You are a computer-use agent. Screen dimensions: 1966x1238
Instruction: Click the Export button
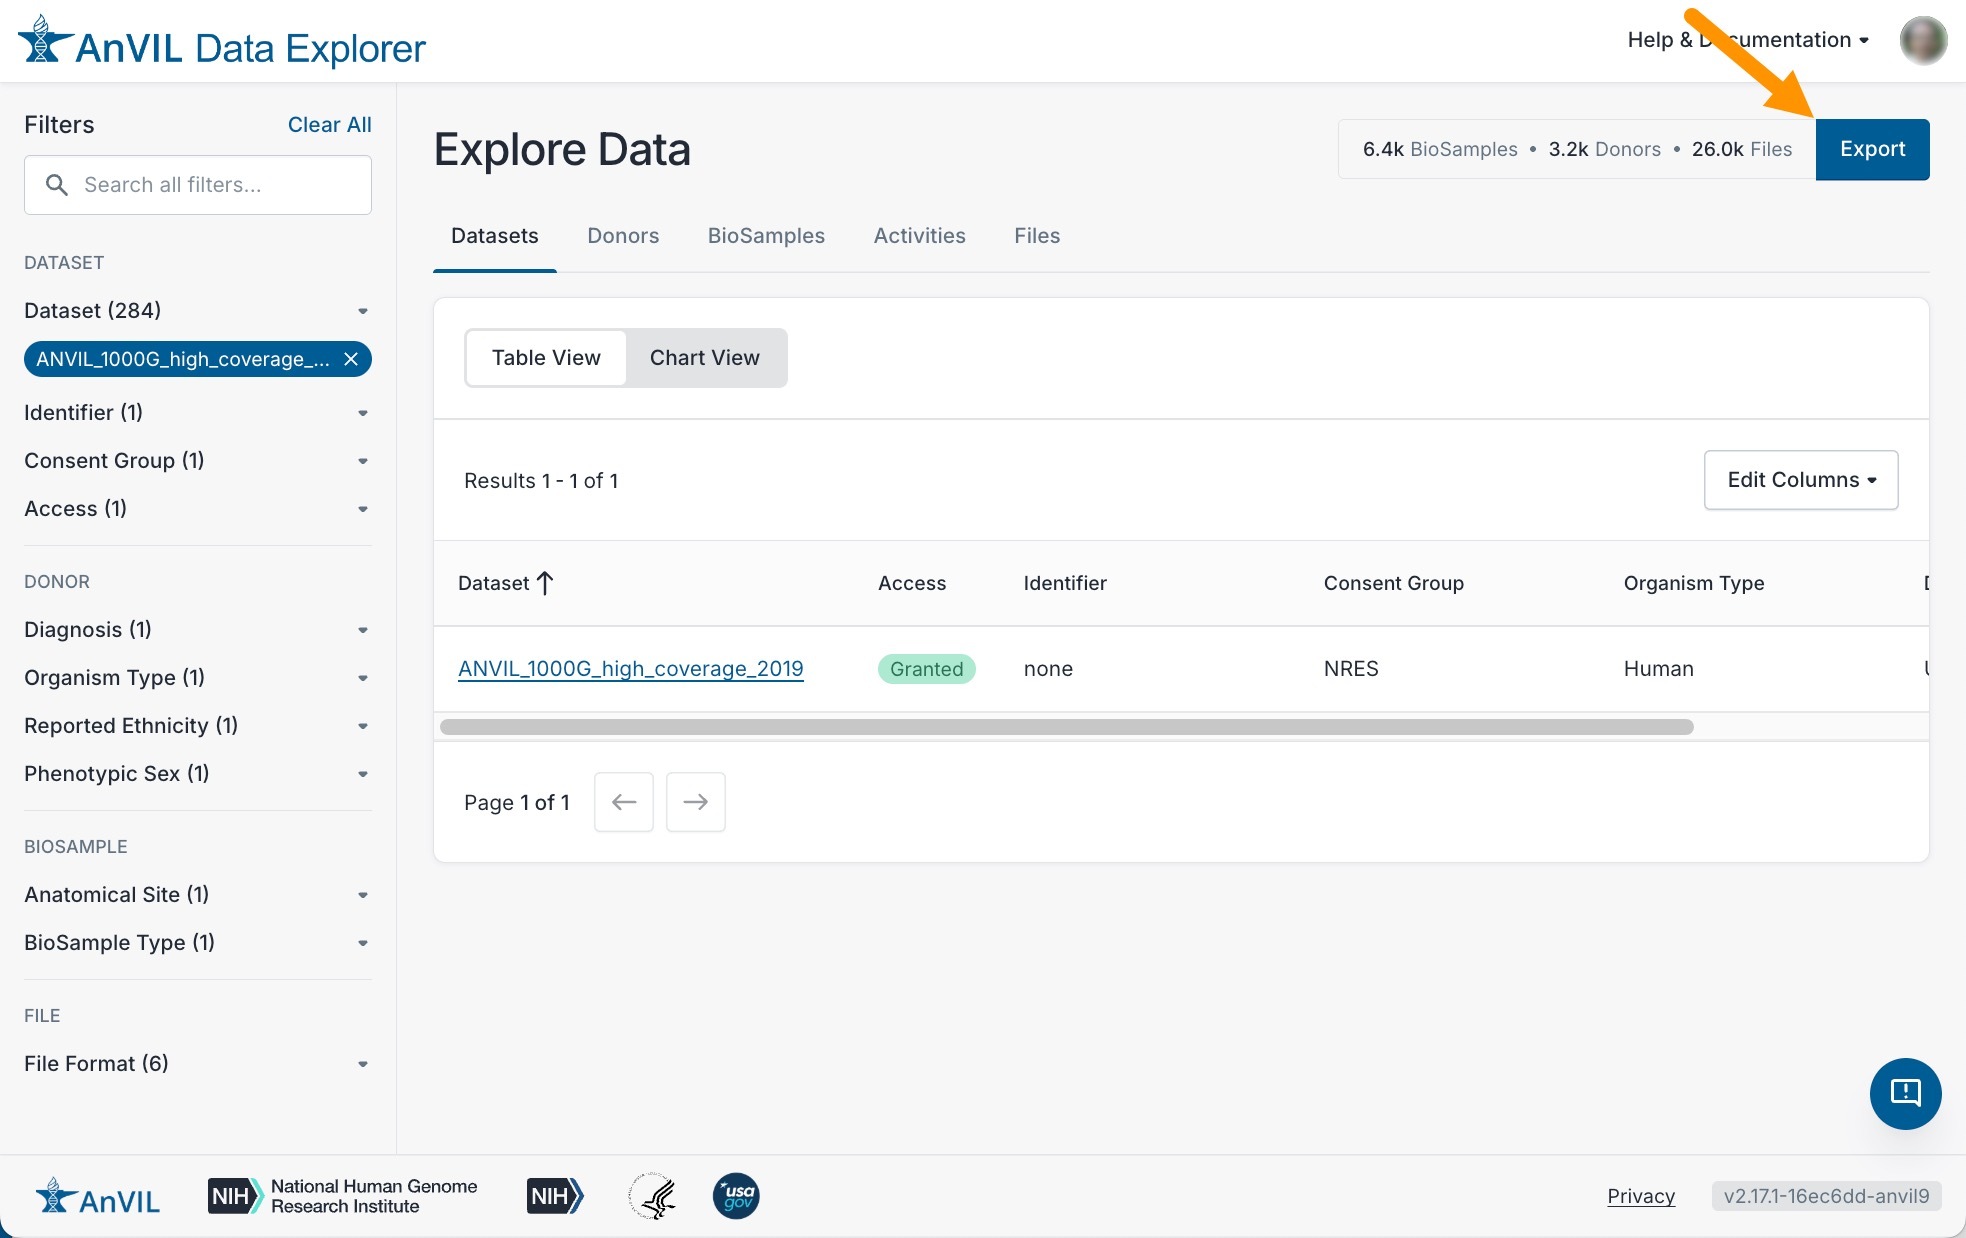click(x=1872, y=149)
